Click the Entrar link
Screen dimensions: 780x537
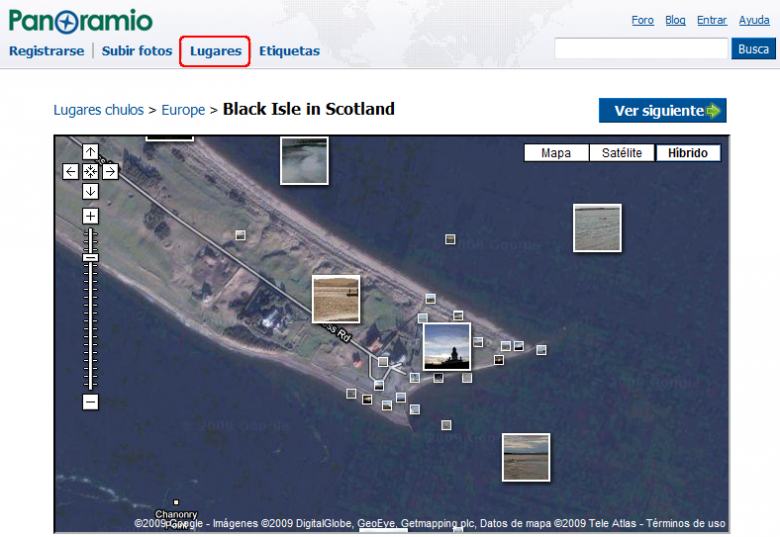711,20
